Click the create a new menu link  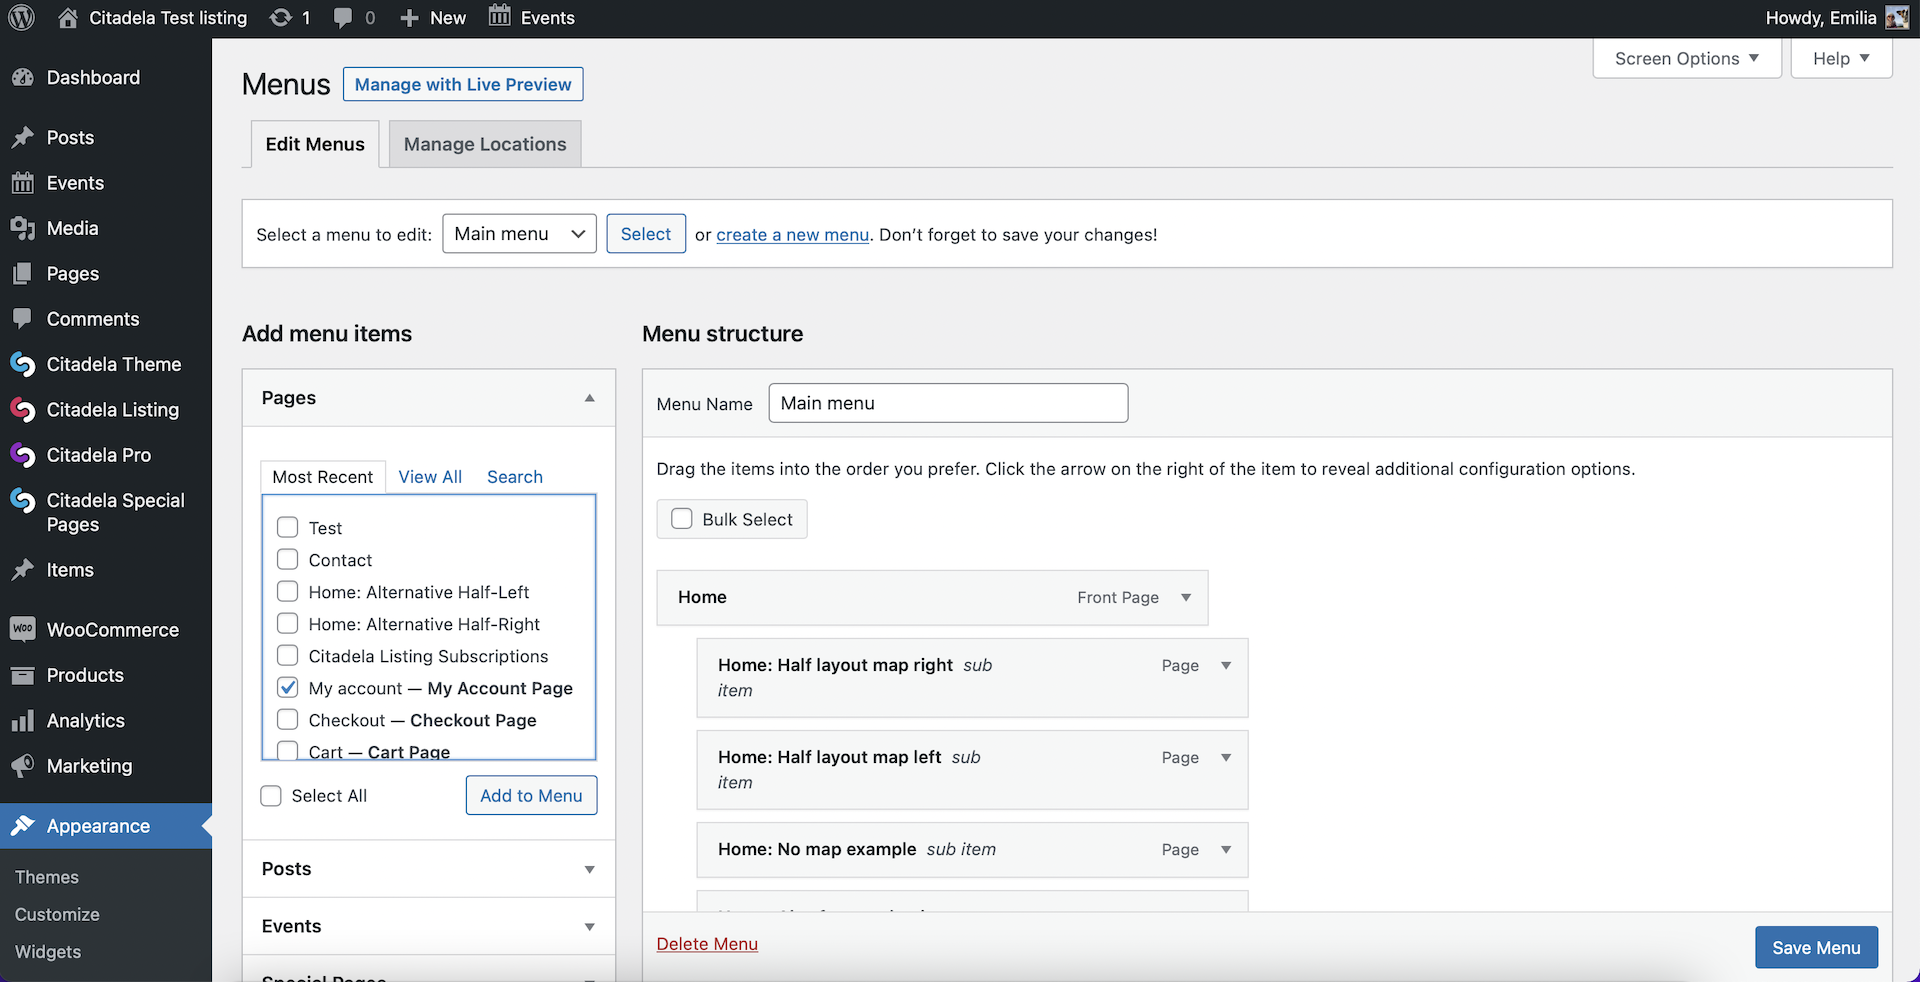tap(792, 235)
